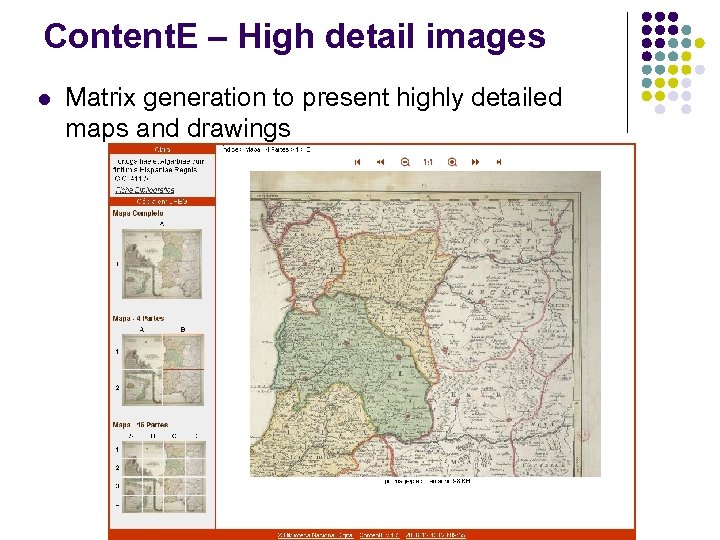Select cell A4 of the 16-part map

(132, 504)
